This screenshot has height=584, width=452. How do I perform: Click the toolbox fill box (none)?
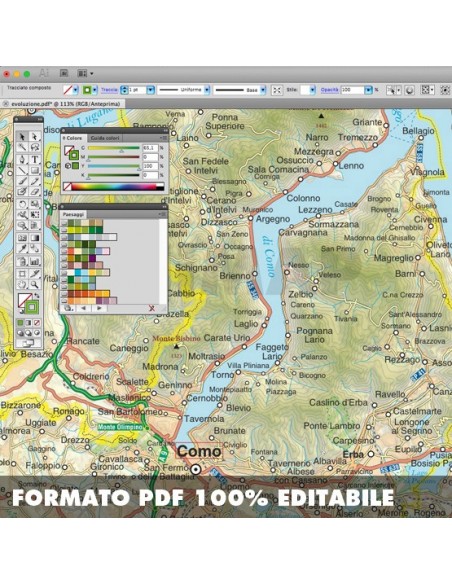point(21,297)
